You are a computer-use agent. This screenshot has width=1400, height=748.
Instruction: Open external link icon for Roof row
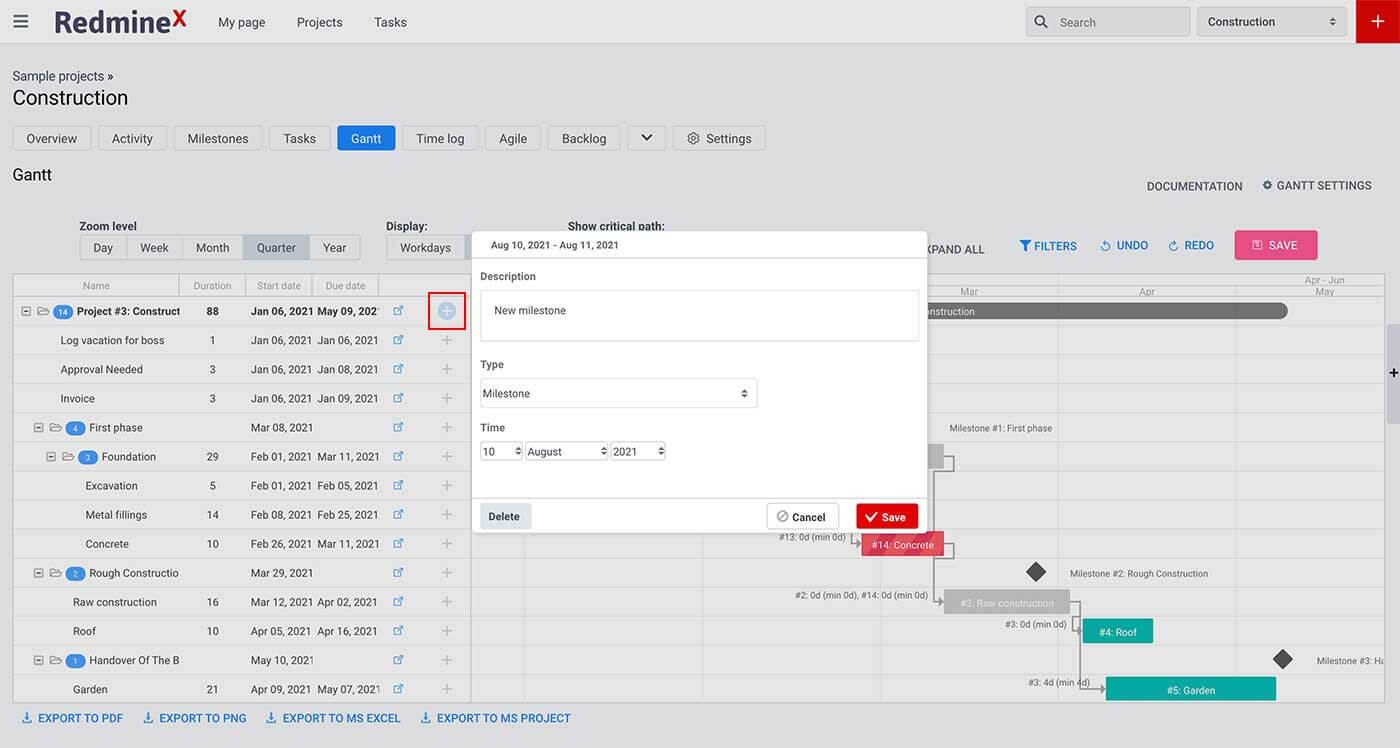pos(398,631)
